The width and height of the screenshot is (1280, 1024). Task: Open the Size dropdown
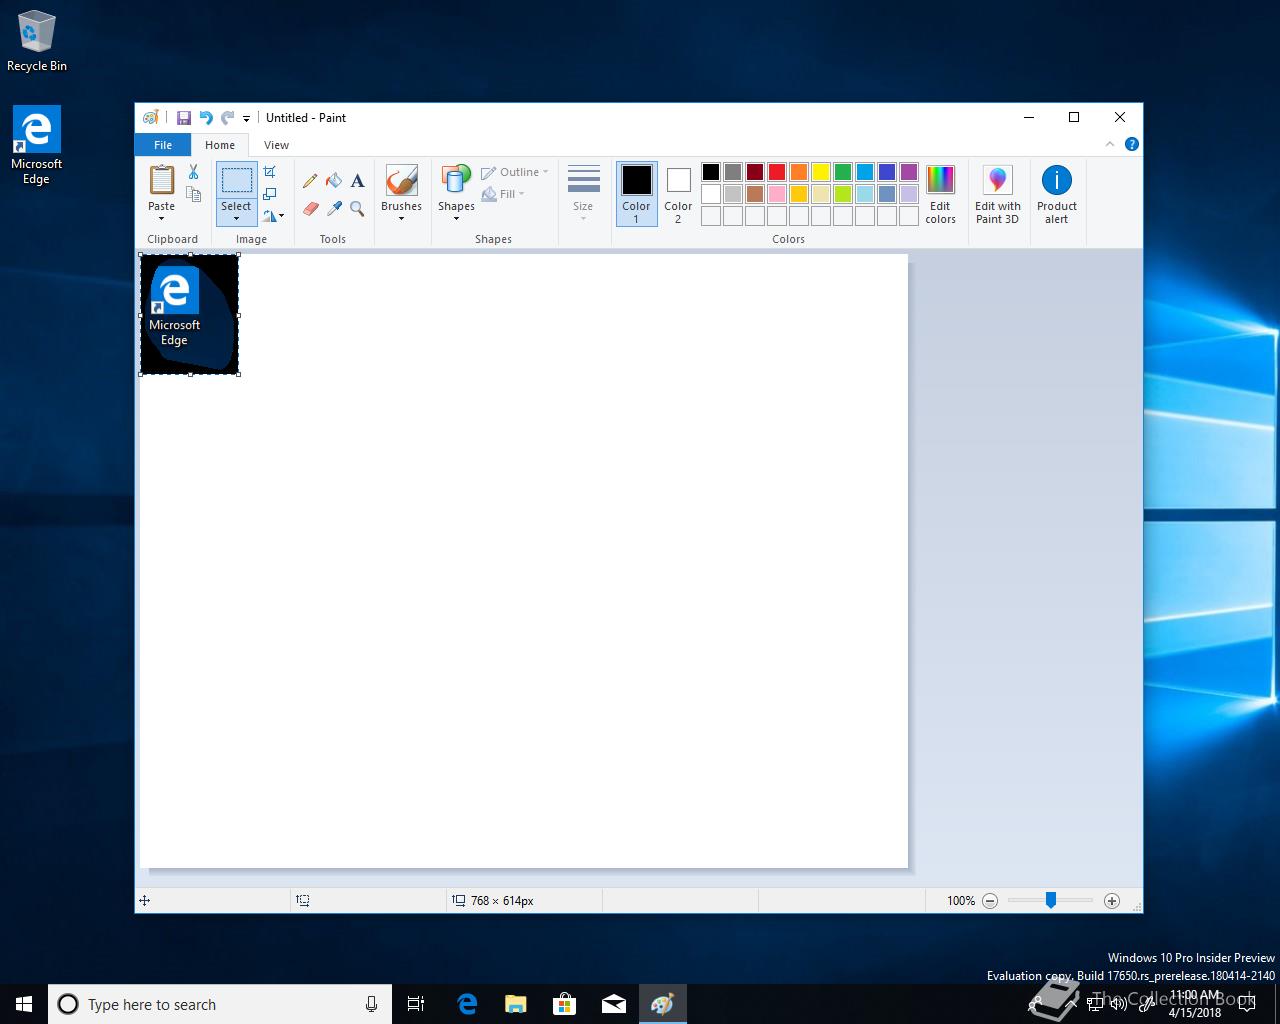pos(583,194)
